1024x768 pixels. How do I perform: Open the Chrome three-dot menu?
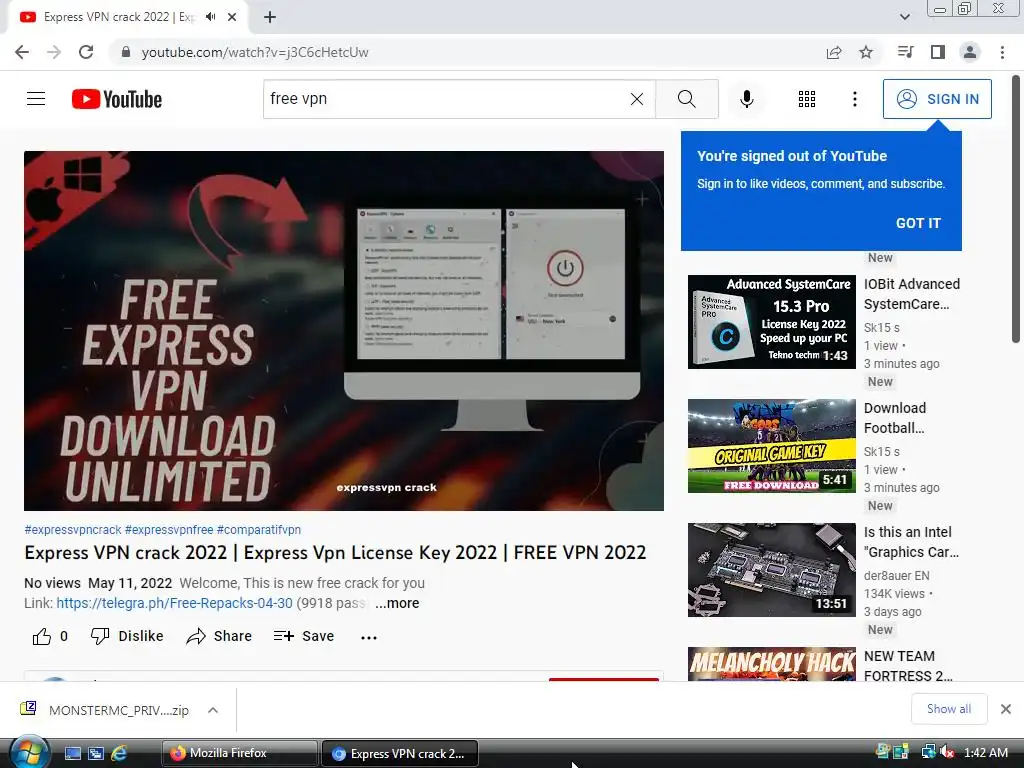click(1002, 52)
